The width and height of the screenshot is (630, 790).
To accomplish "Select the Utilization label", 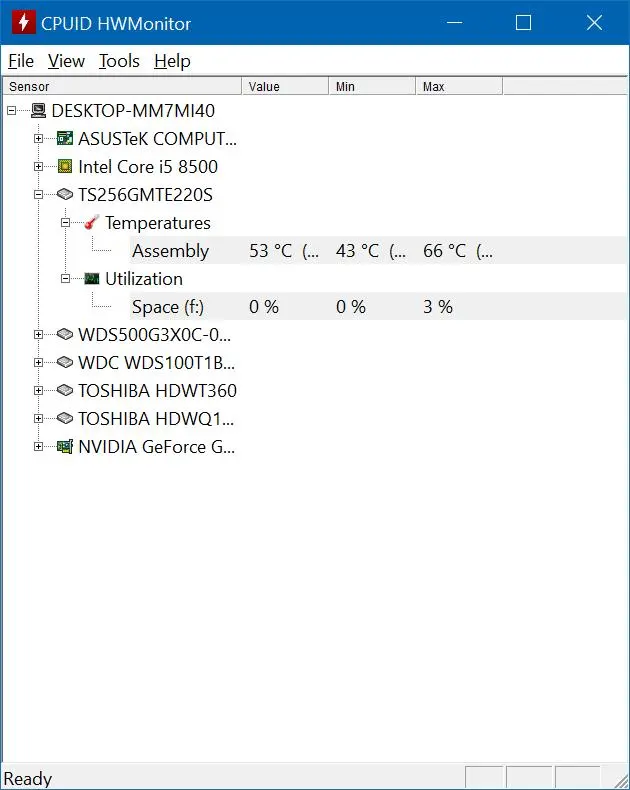I will click(x=144, y=279).
